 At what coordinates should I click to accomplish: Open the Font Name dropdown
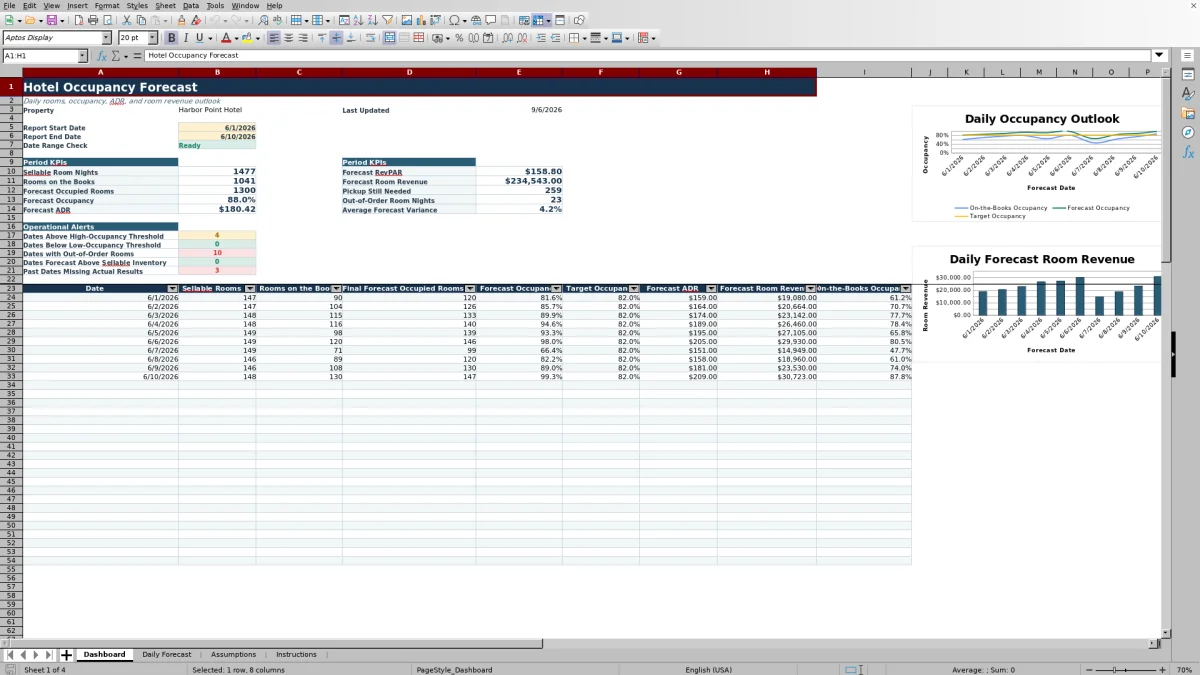pos(106,38)
